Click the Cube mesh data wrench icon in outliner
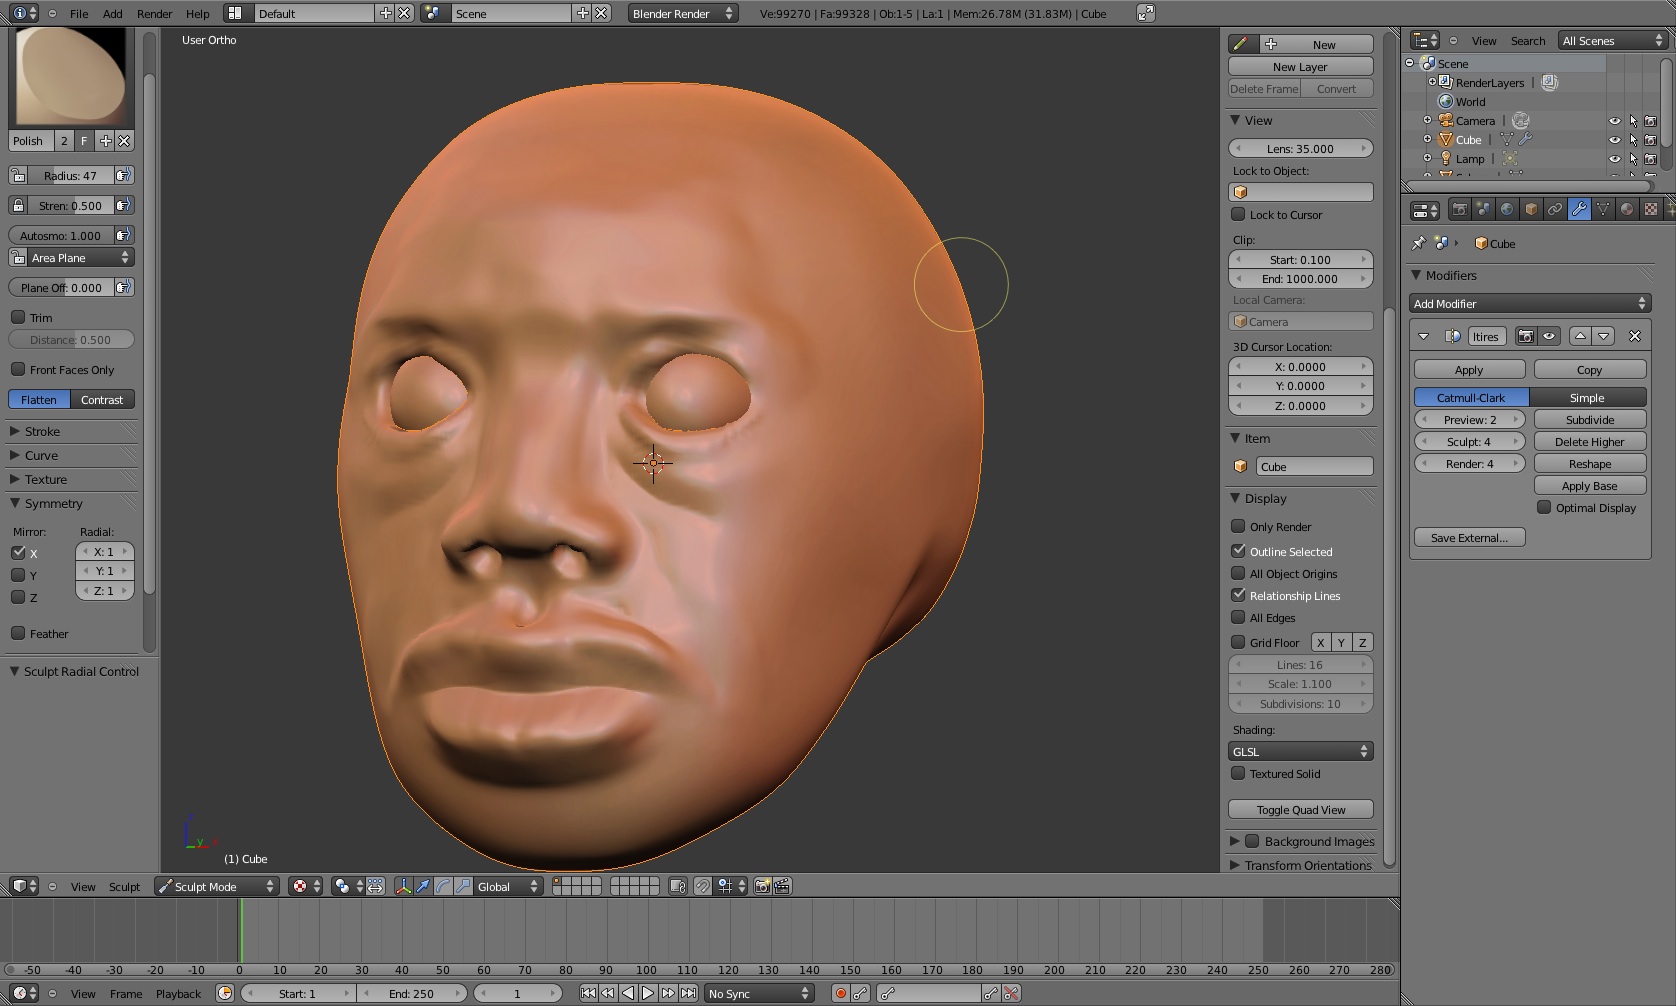The width and height of the screenshot is (1676, 1006). click(x=1526, y=139)
